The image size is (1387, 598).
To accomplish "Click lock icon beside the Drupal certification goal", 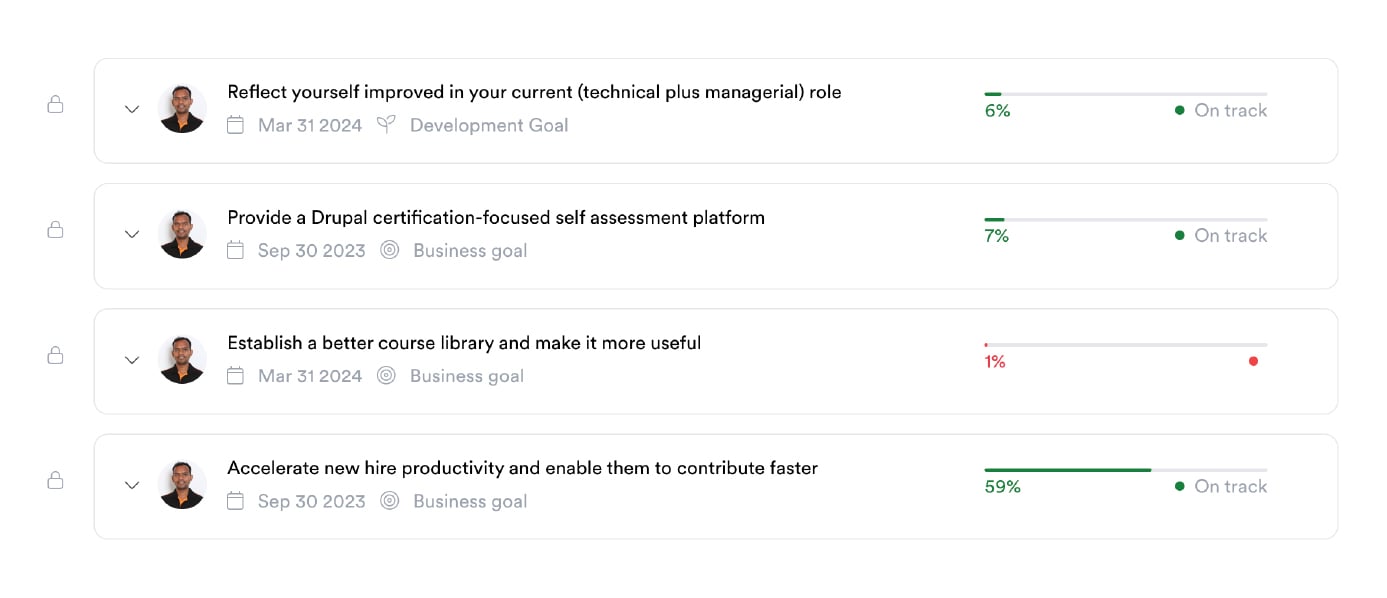I will (56, 230).
